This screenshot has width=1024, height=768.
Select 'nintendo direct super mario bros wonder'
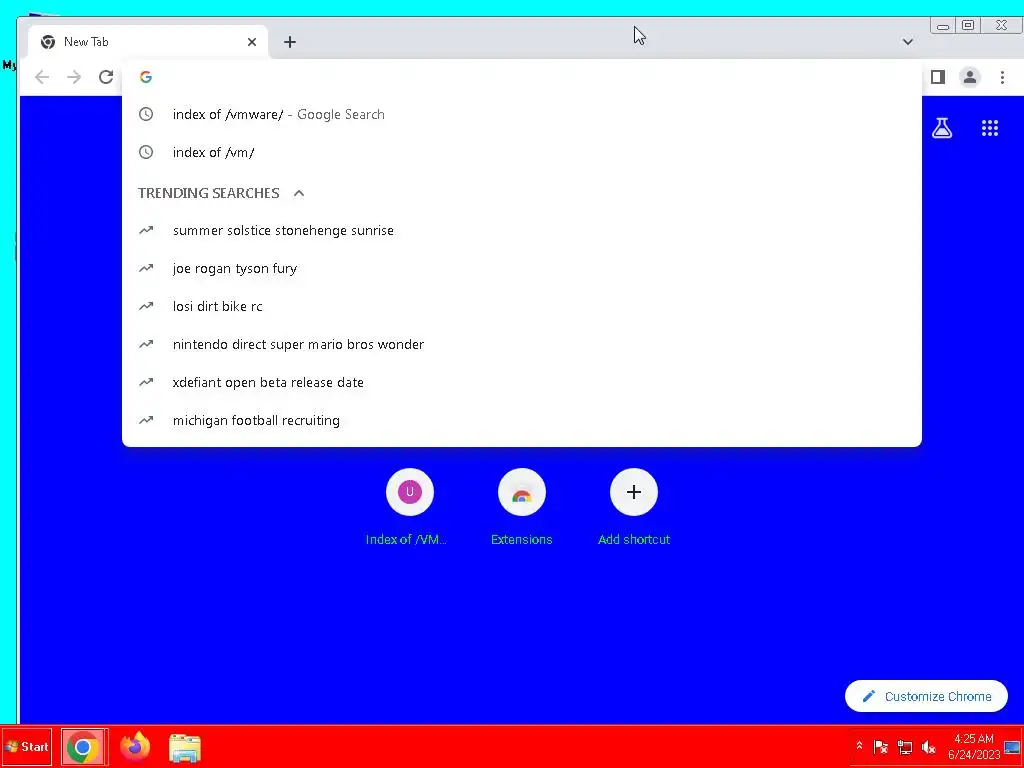click(522, 344)
